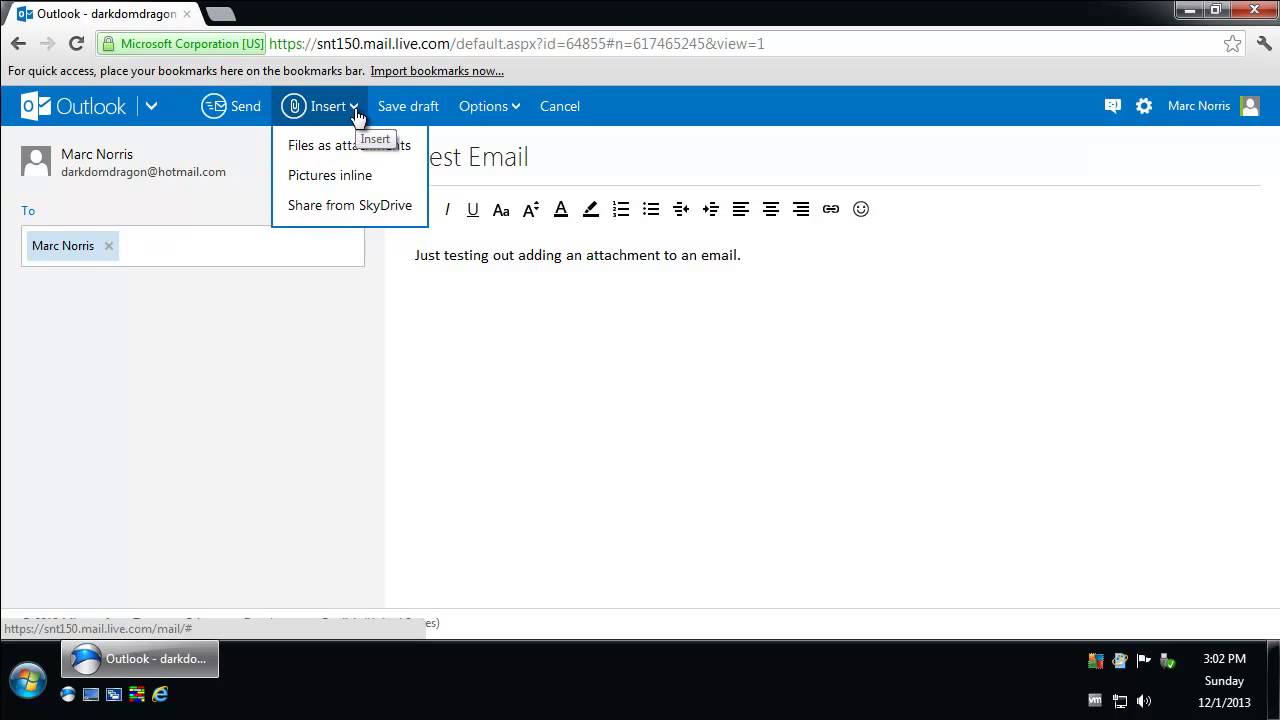Align text left
This screenshot has width=1280, height=720.
point(741,209)
